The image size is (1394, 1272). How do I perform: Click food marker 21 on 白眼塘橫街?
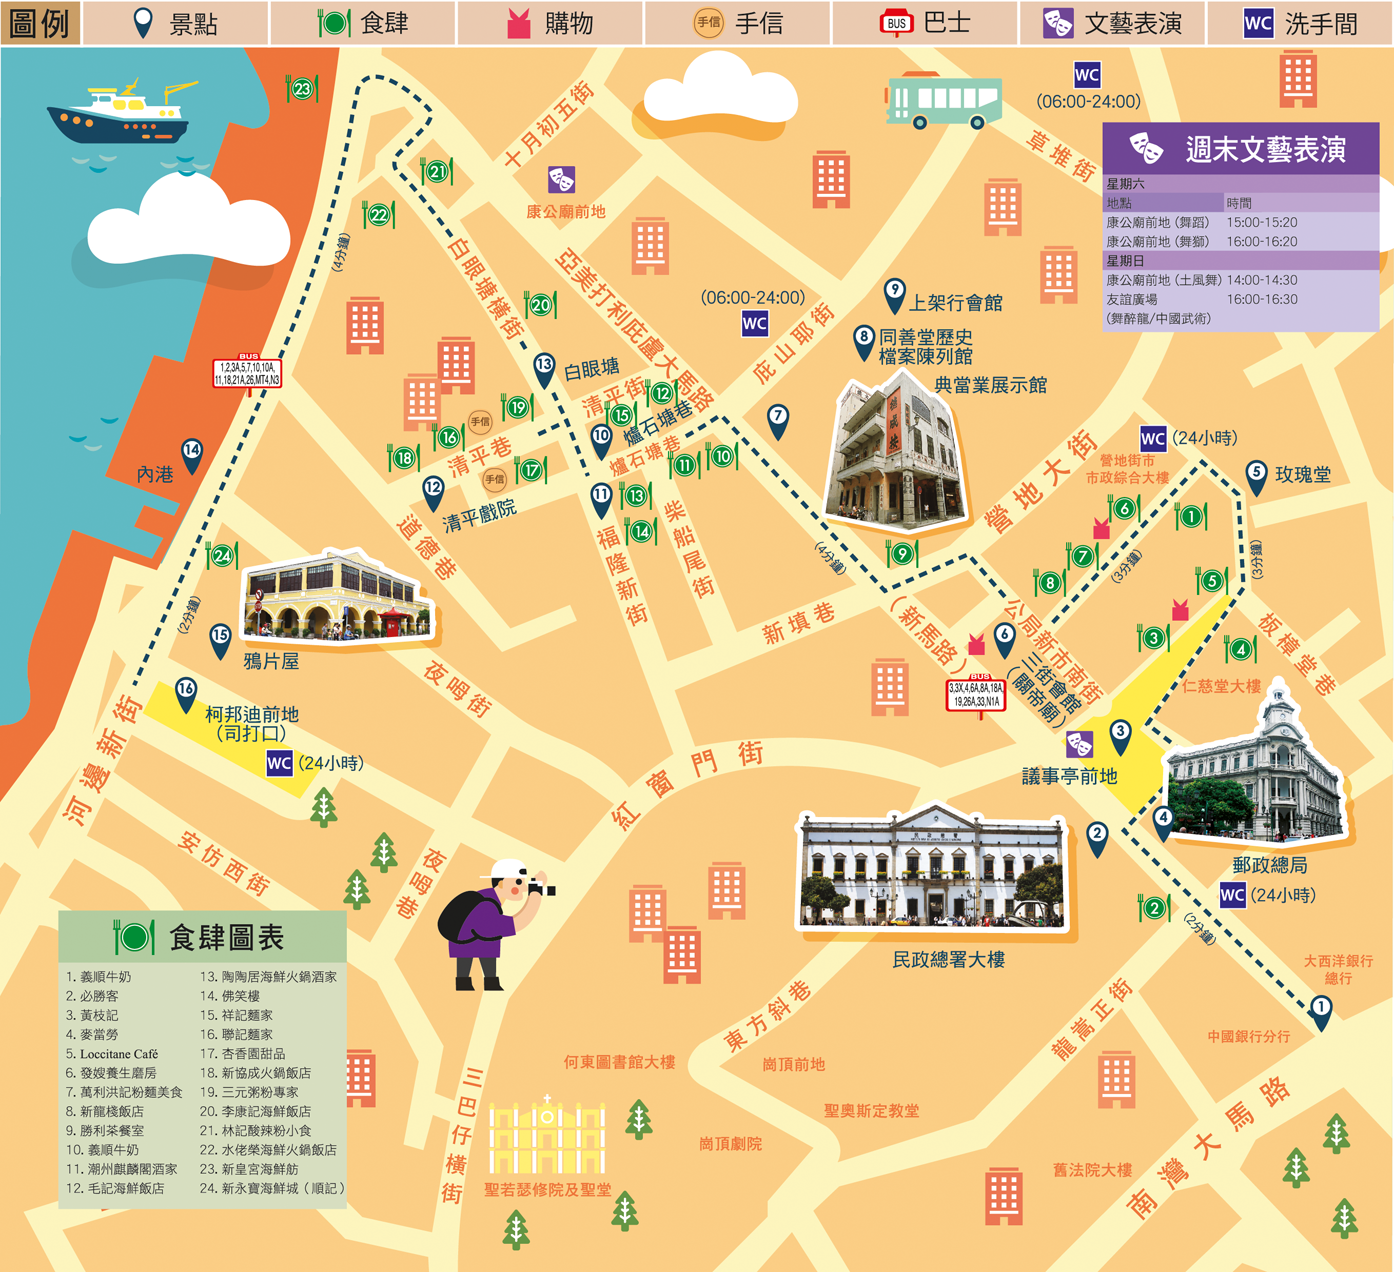click(437, 172)
